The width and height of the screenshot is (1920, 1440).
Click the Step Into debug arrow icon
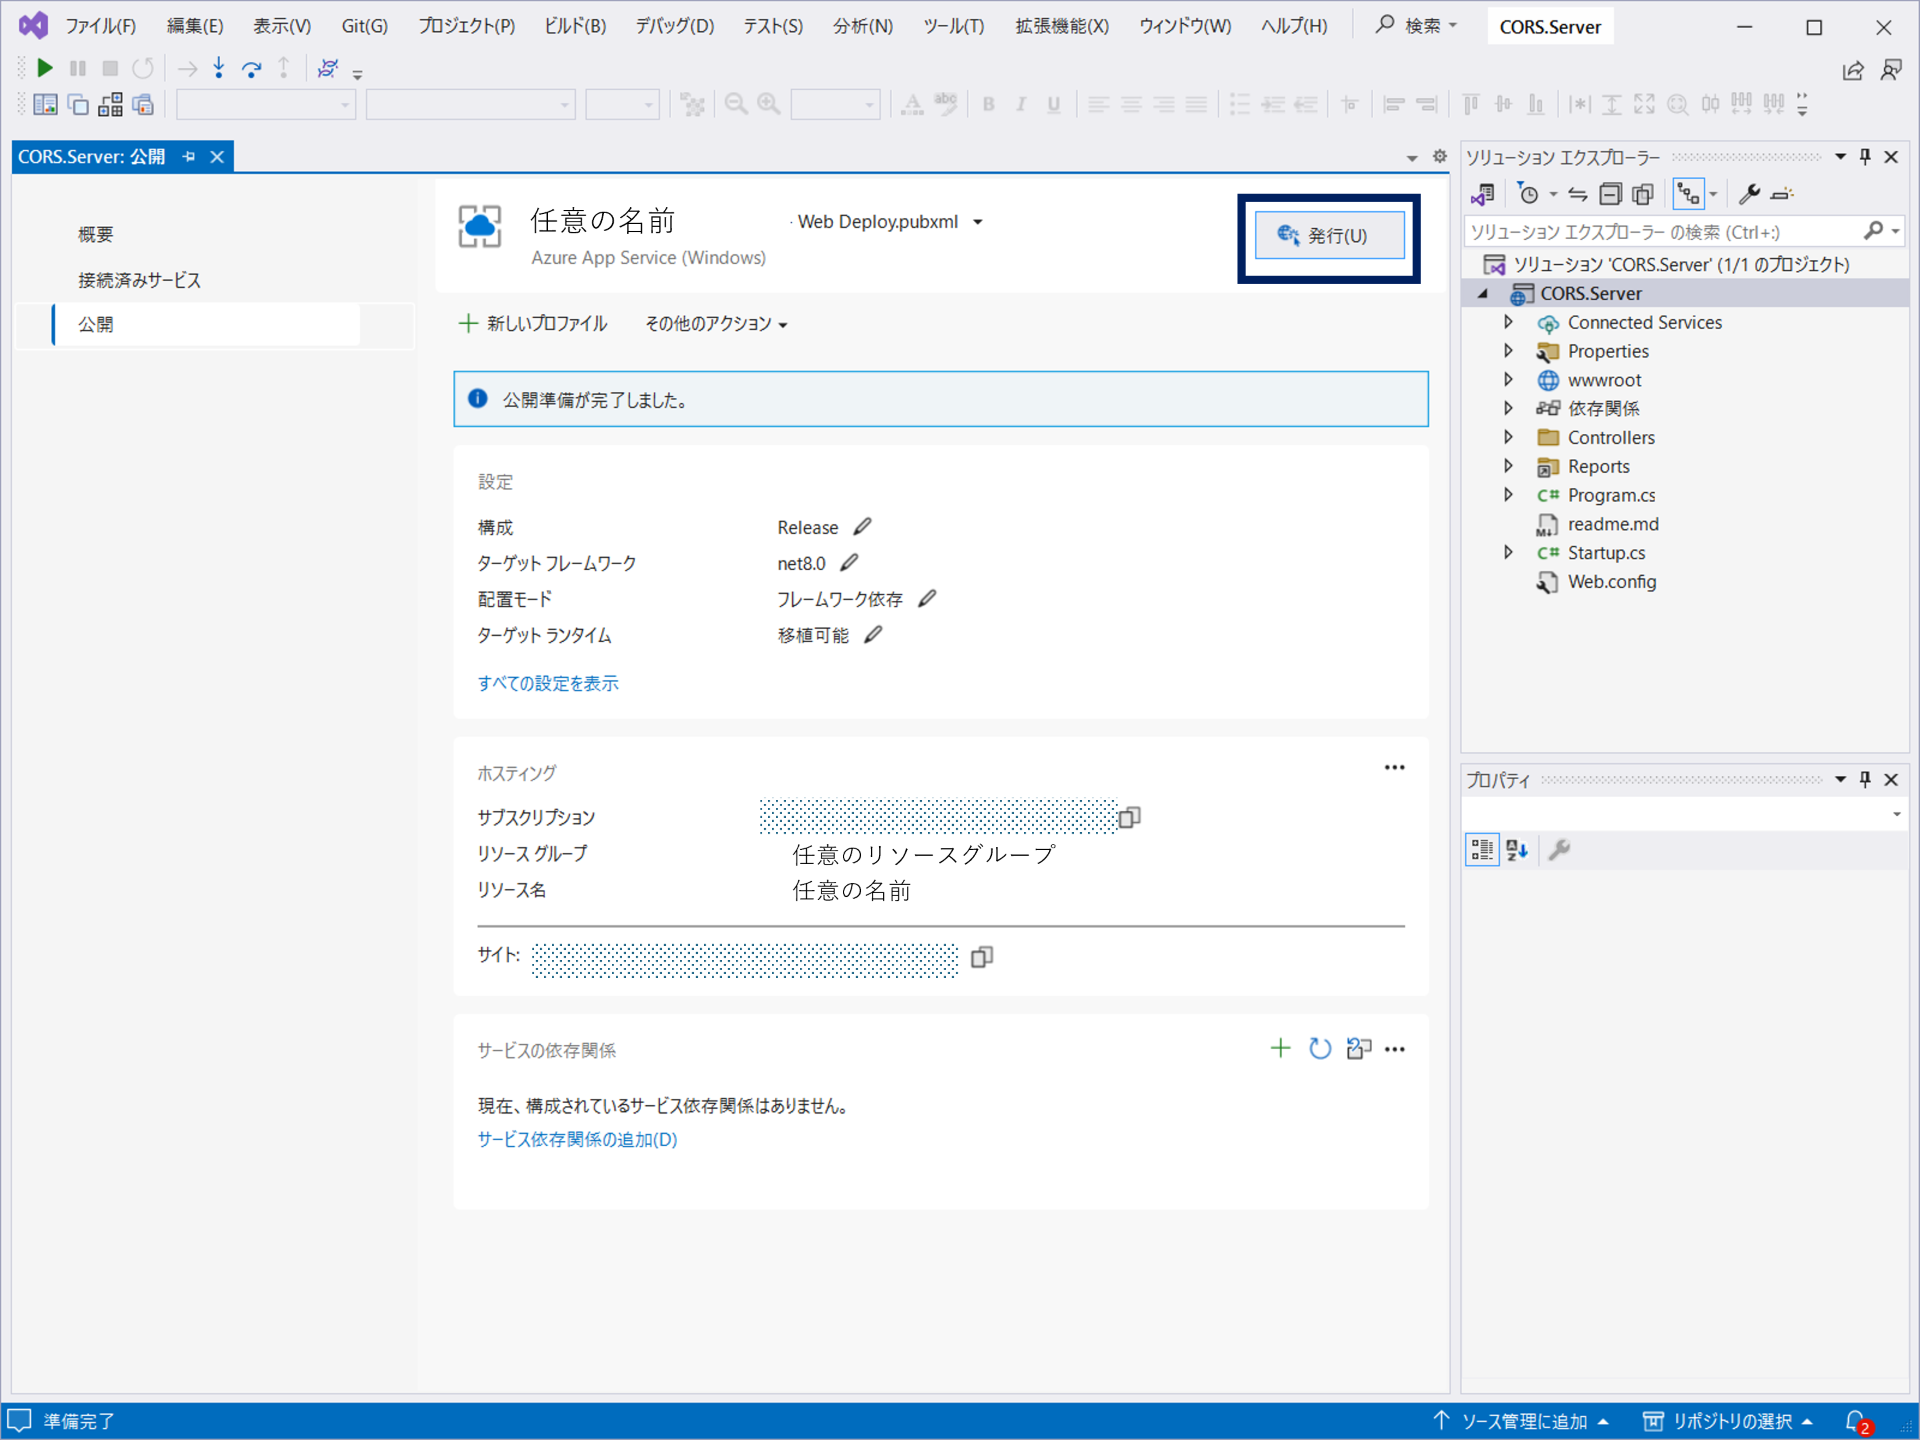click(x=218, y=68)
